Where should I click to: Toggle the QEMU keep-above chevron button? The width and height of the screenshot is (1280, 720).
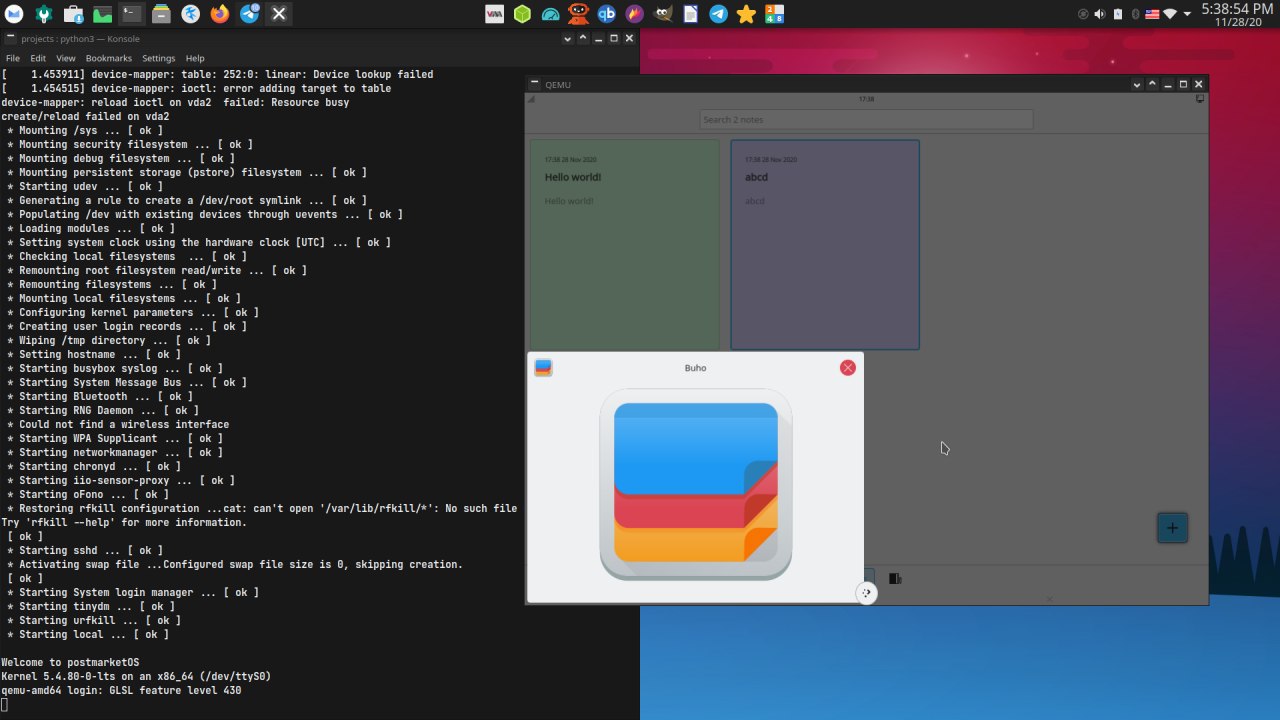click(1152, 84)
